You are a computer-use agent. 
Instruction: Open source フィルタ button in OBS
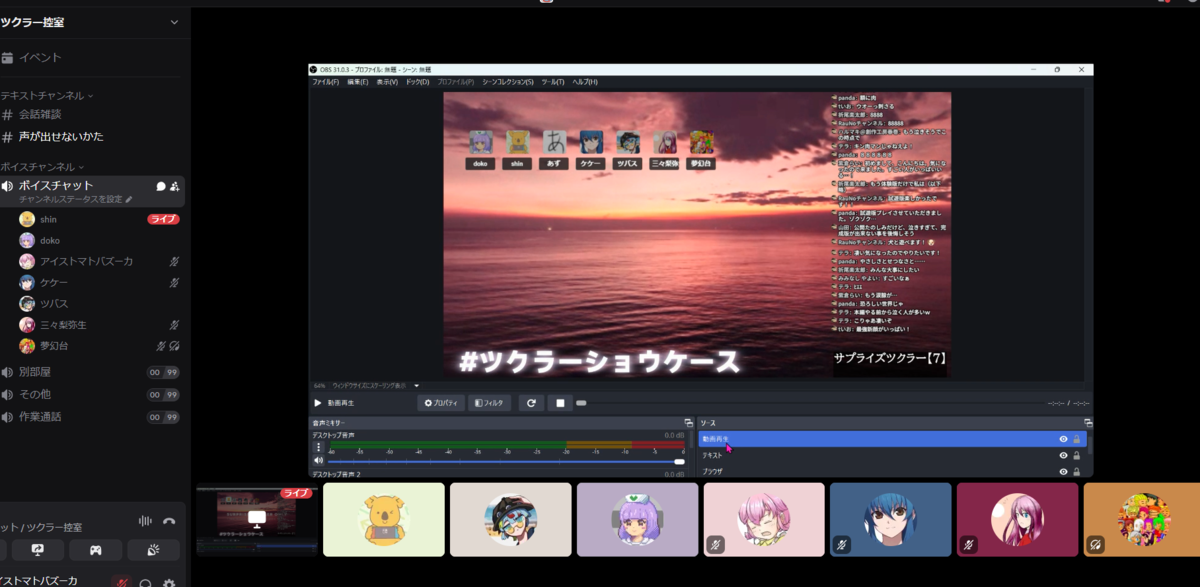490,403
